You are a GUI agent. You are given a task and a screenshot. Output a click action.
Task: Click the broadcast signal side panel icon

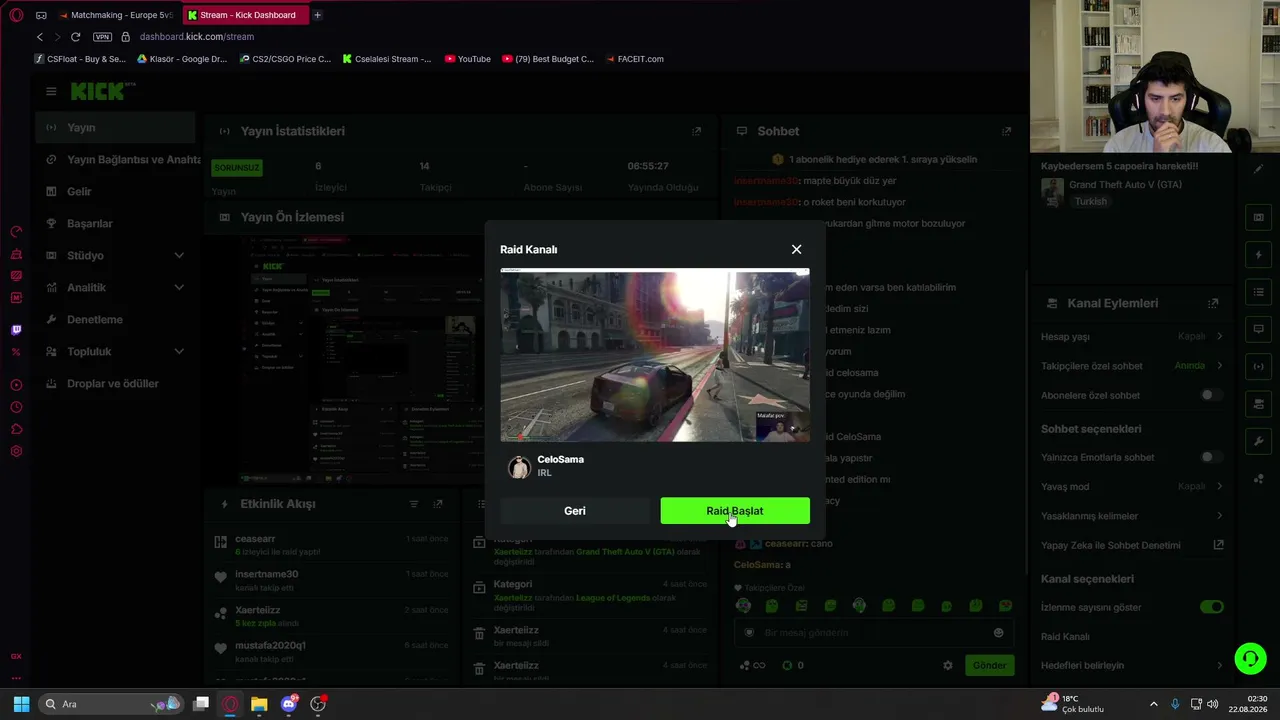(x=1259, y=366)
